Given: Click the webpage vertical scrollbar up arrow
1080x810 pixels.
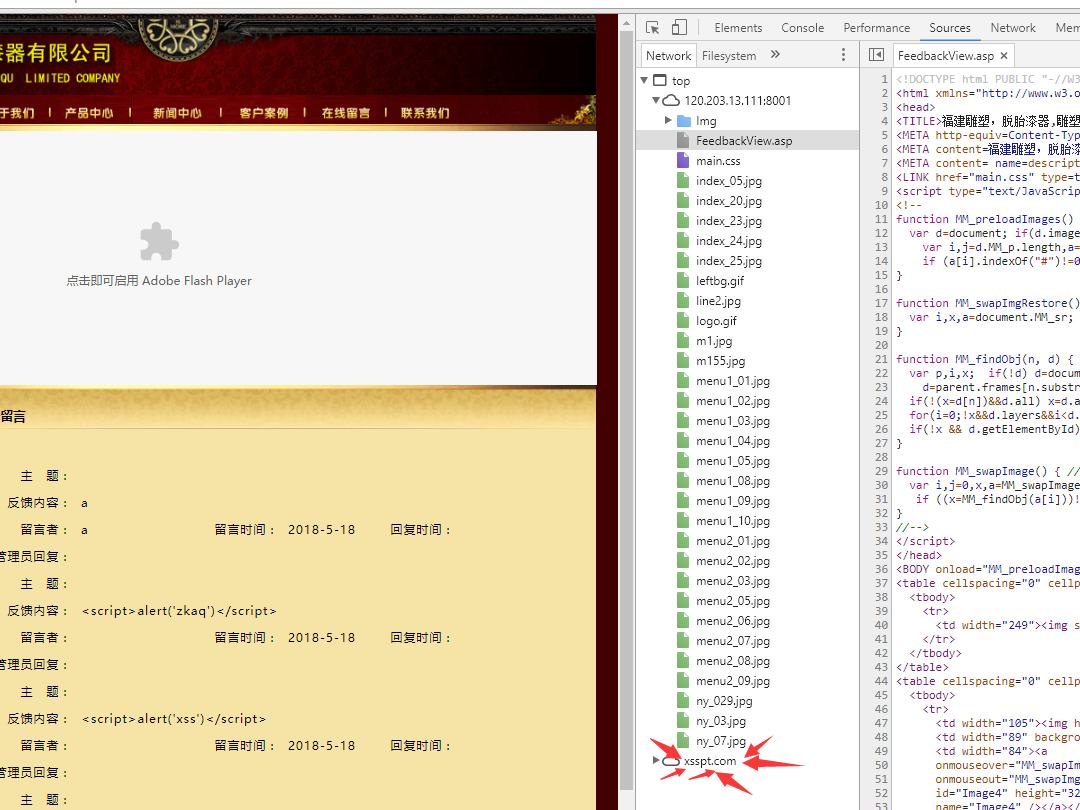Looking at the screenshot, I should coord(627,23).
